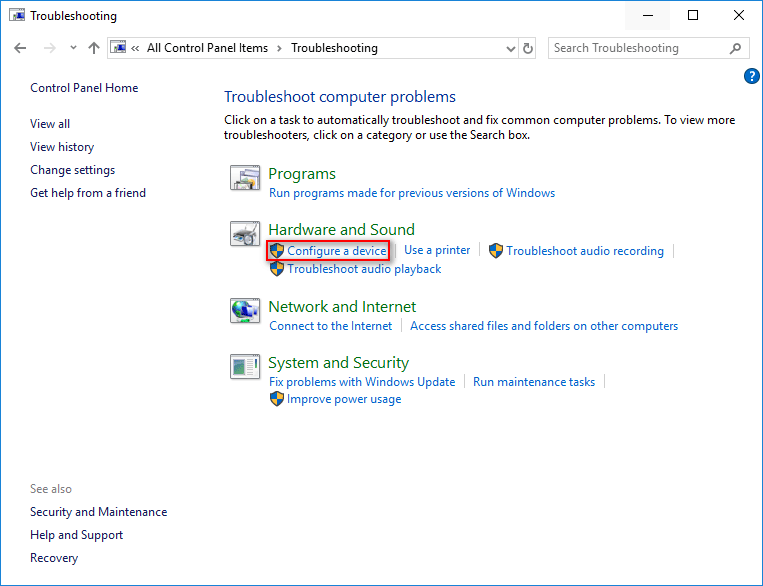This screenshot has width=763, height=586.
Task: Minimize the Troubleshooting window
Action: [648, 16]
